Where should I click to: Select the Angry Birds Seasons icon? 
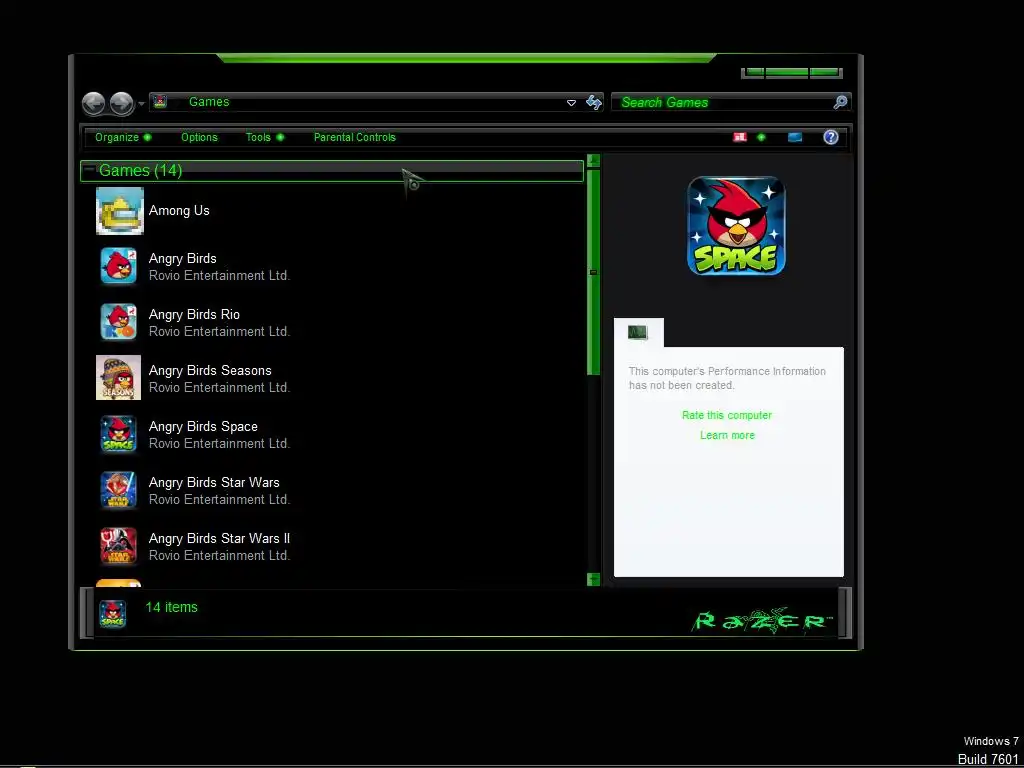point(118,377)
